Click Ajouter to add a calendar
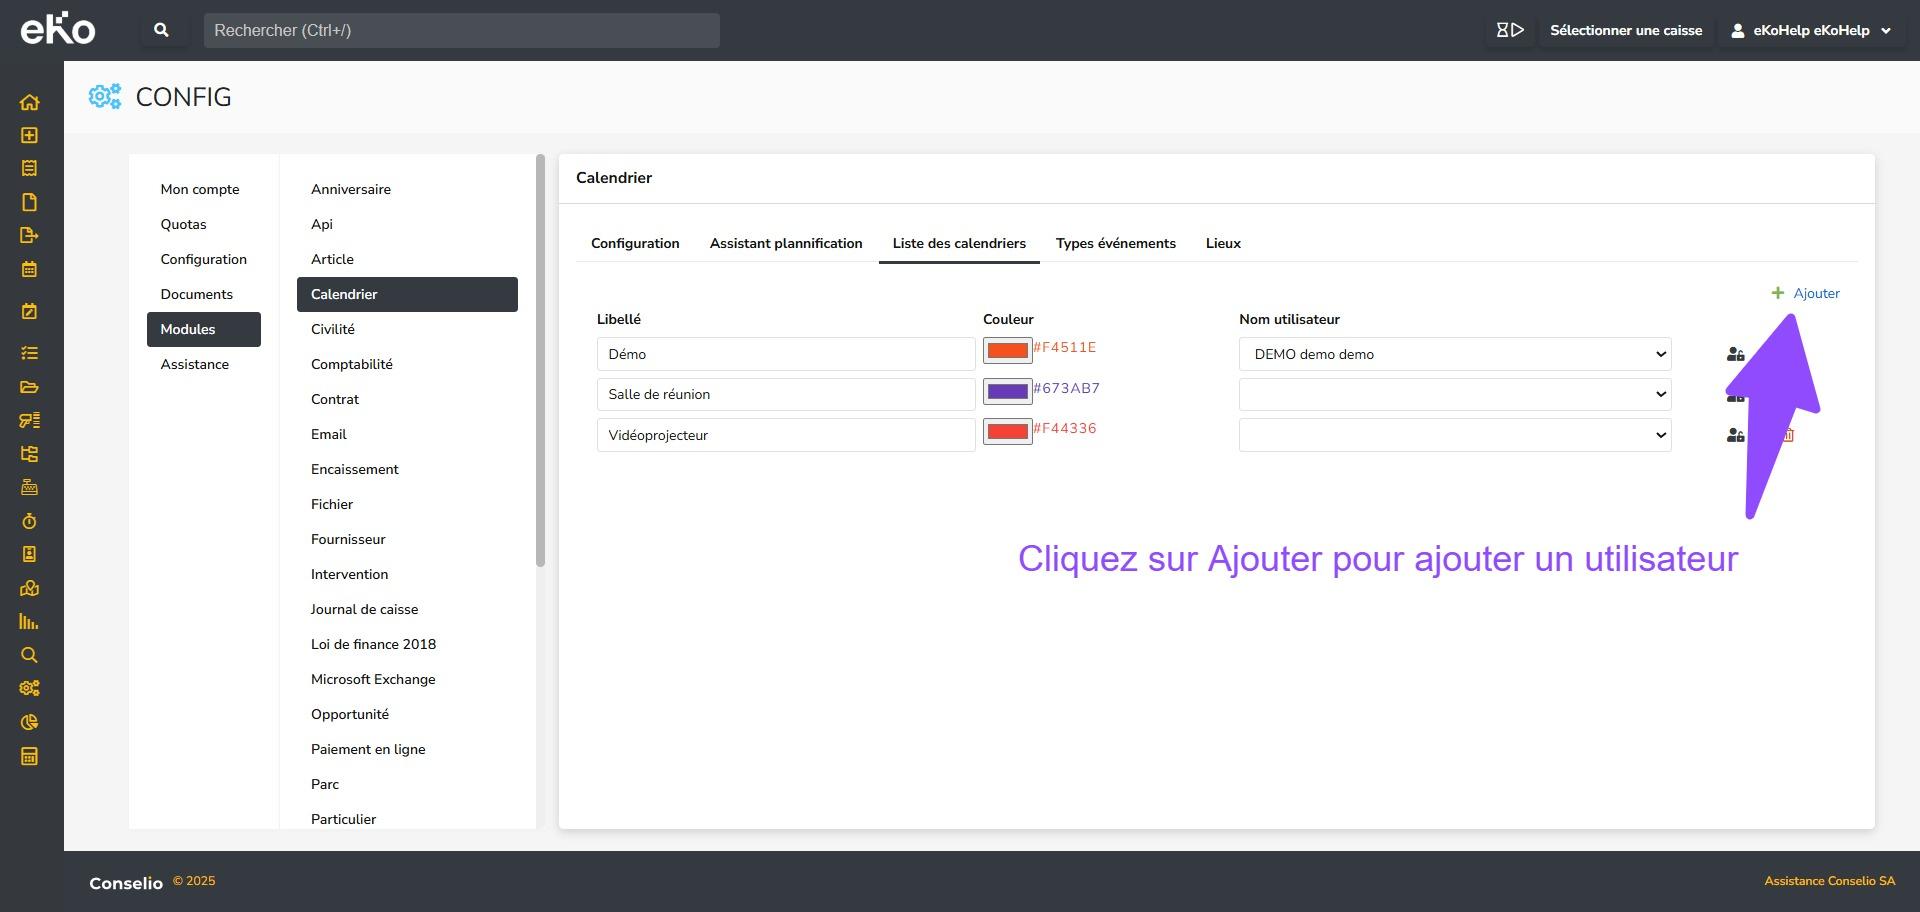The image size is (1920, 912). [x=1806, y=293]
